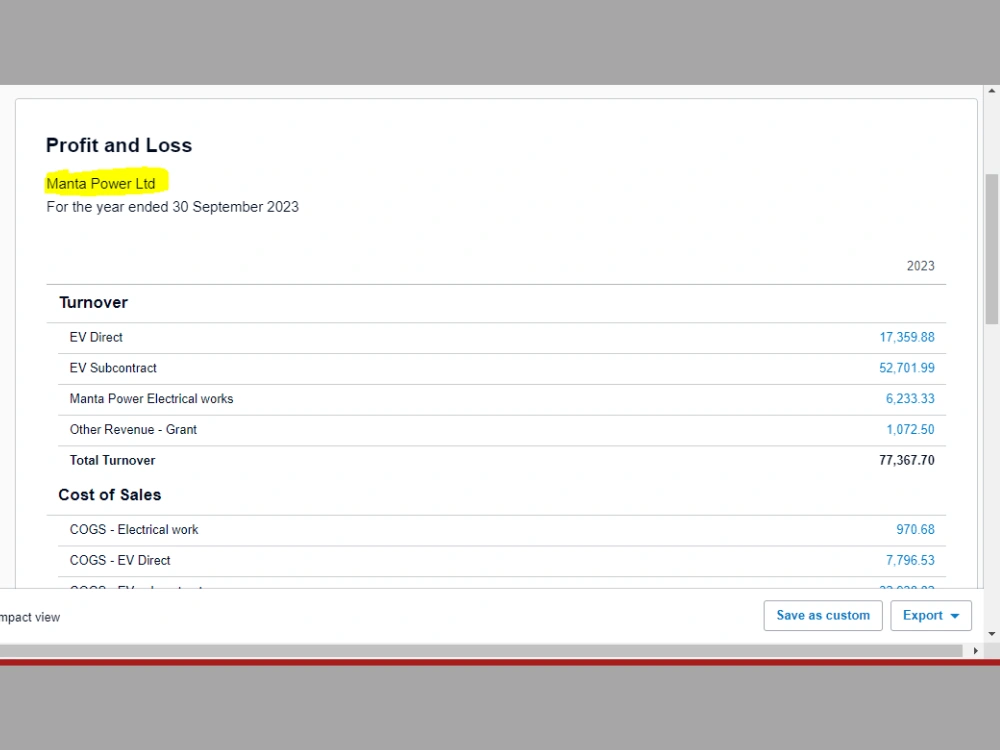Click the Save as custom button
This screenshot has height=750, width=1000.
pos(823,615)
